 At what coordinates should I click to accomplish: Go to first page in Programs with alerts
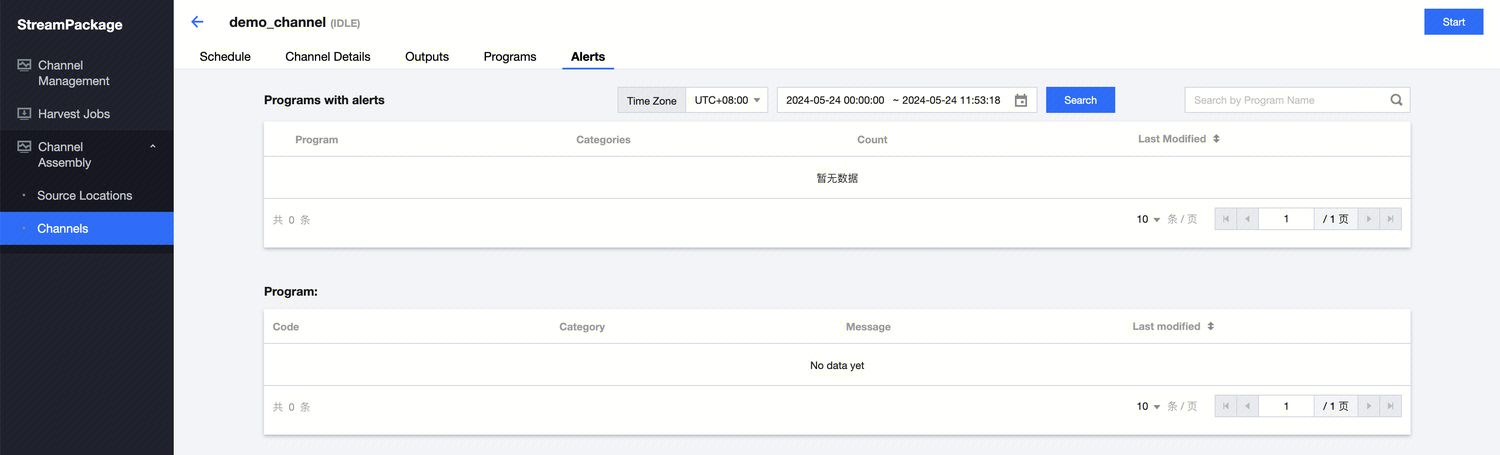pos(1226,219)
